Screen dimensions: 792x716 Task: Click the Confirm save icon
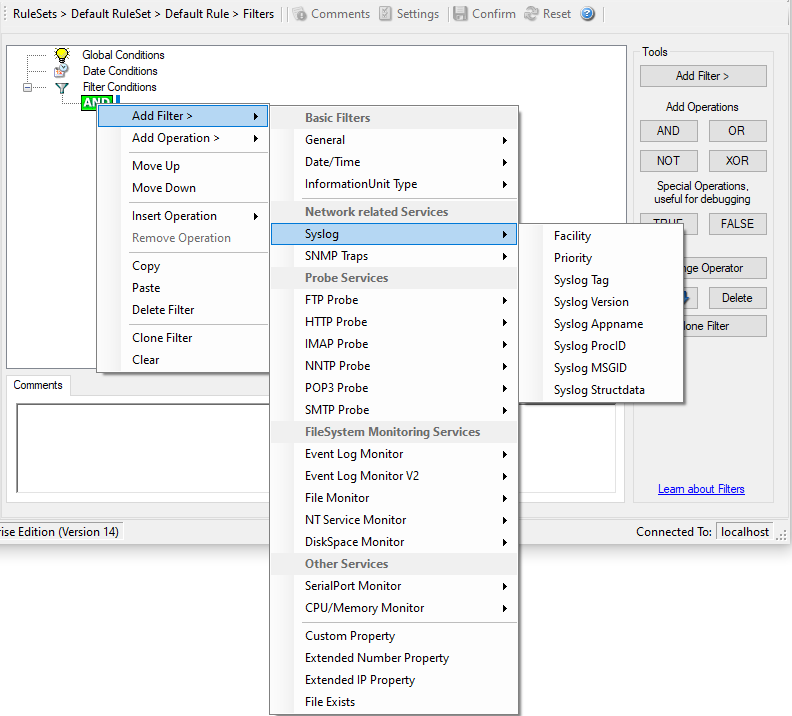tap(460, 14)
